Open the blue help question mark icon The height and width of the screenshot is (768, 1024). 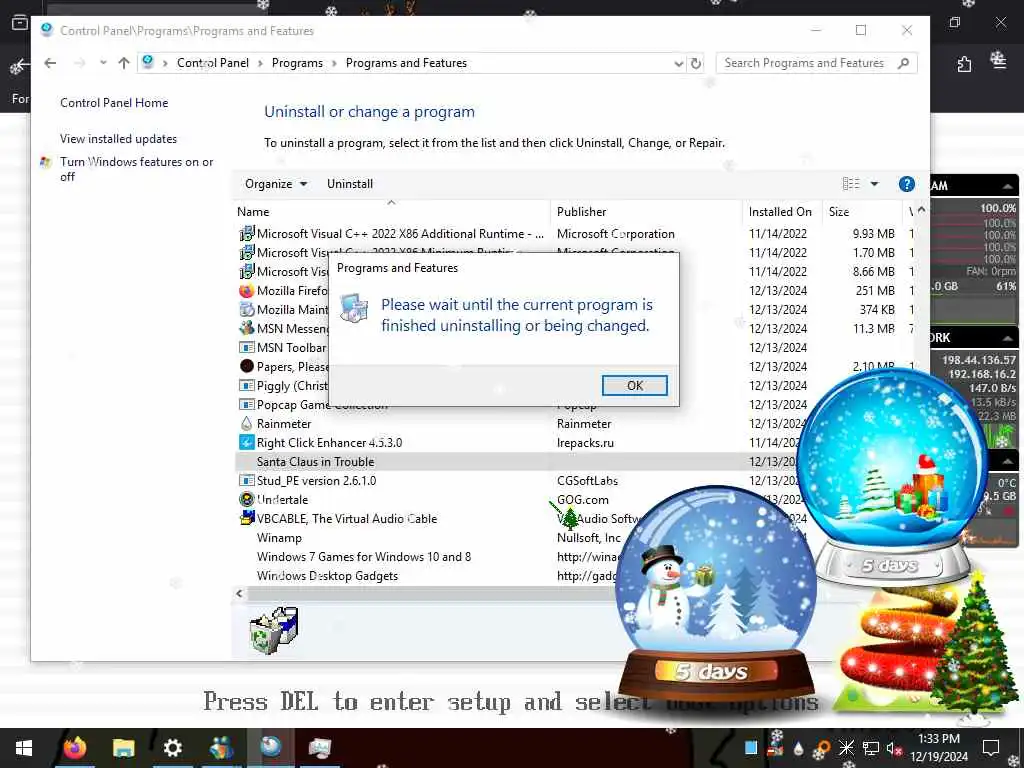tap(906, 184)
